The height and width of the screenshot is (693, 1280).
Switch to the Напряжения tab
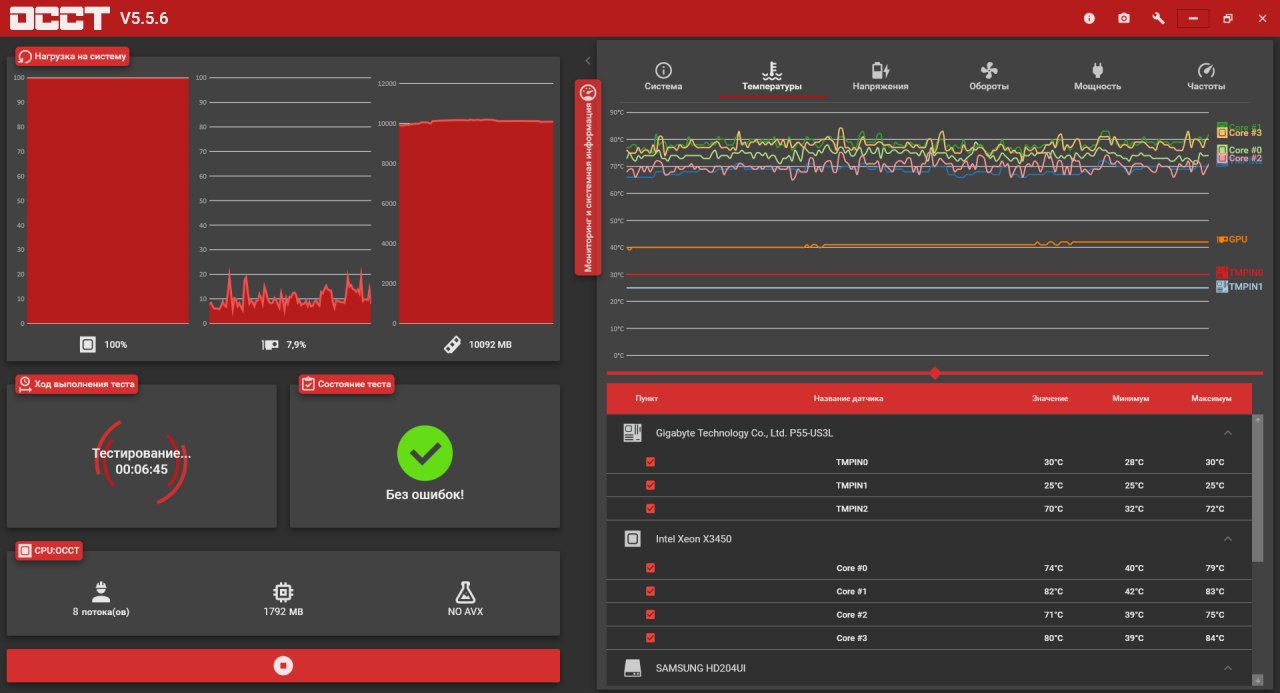pyautogui.click(x=880, y=76)
